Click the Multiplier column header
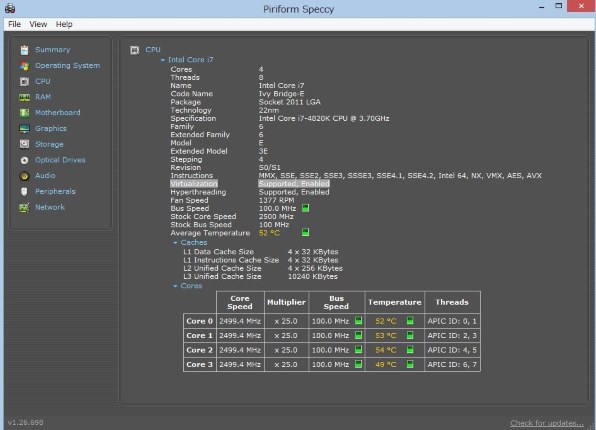 (286, 302)
